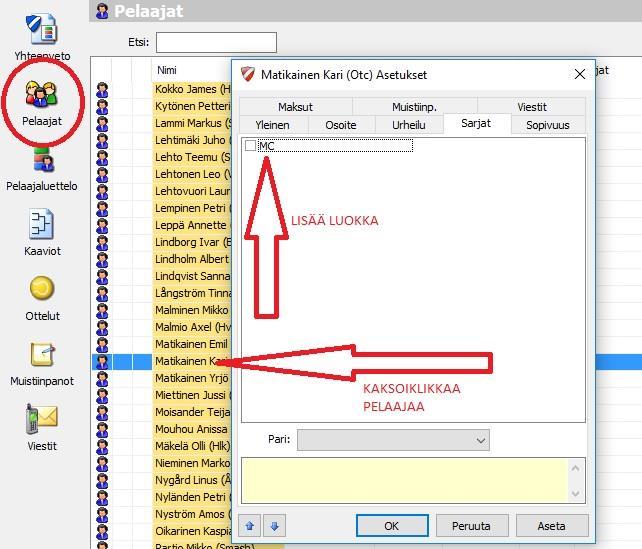Open the Ottelut matches icon
This screenshot has width=642, height=549.
point(42,288)
